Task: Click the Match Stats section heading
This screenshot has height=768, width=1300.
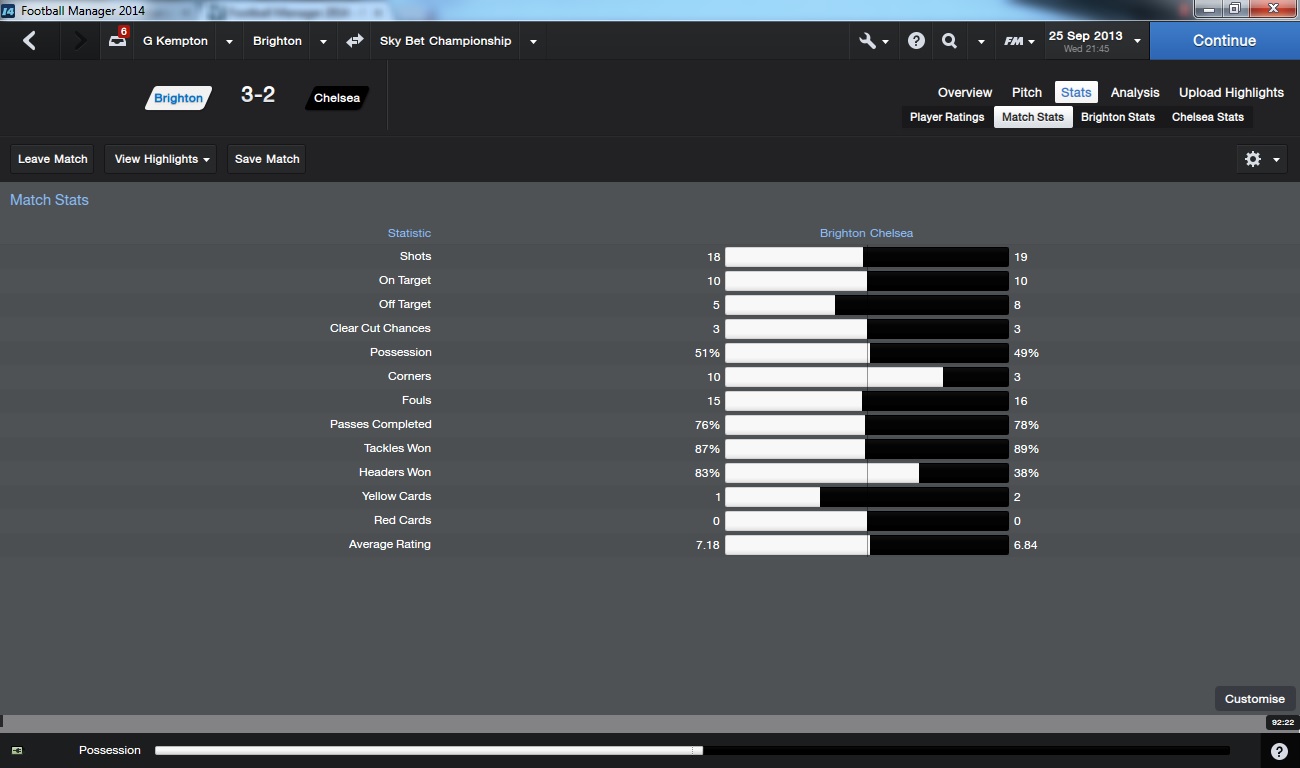Action: (49, 200)
